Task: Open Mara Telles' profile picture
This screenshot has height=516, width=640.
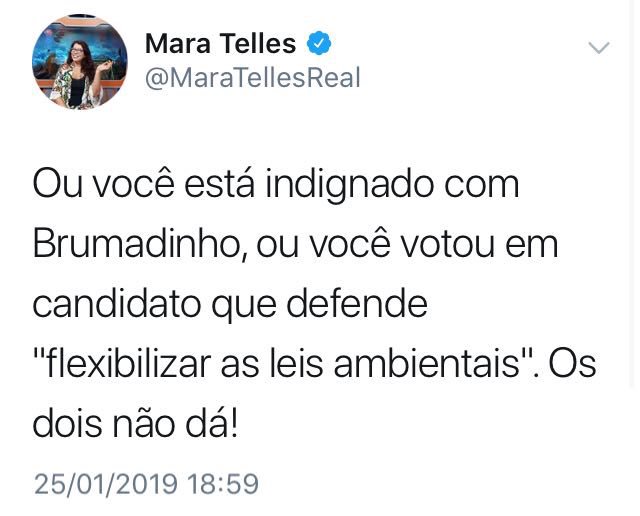Action: [79, 62]
